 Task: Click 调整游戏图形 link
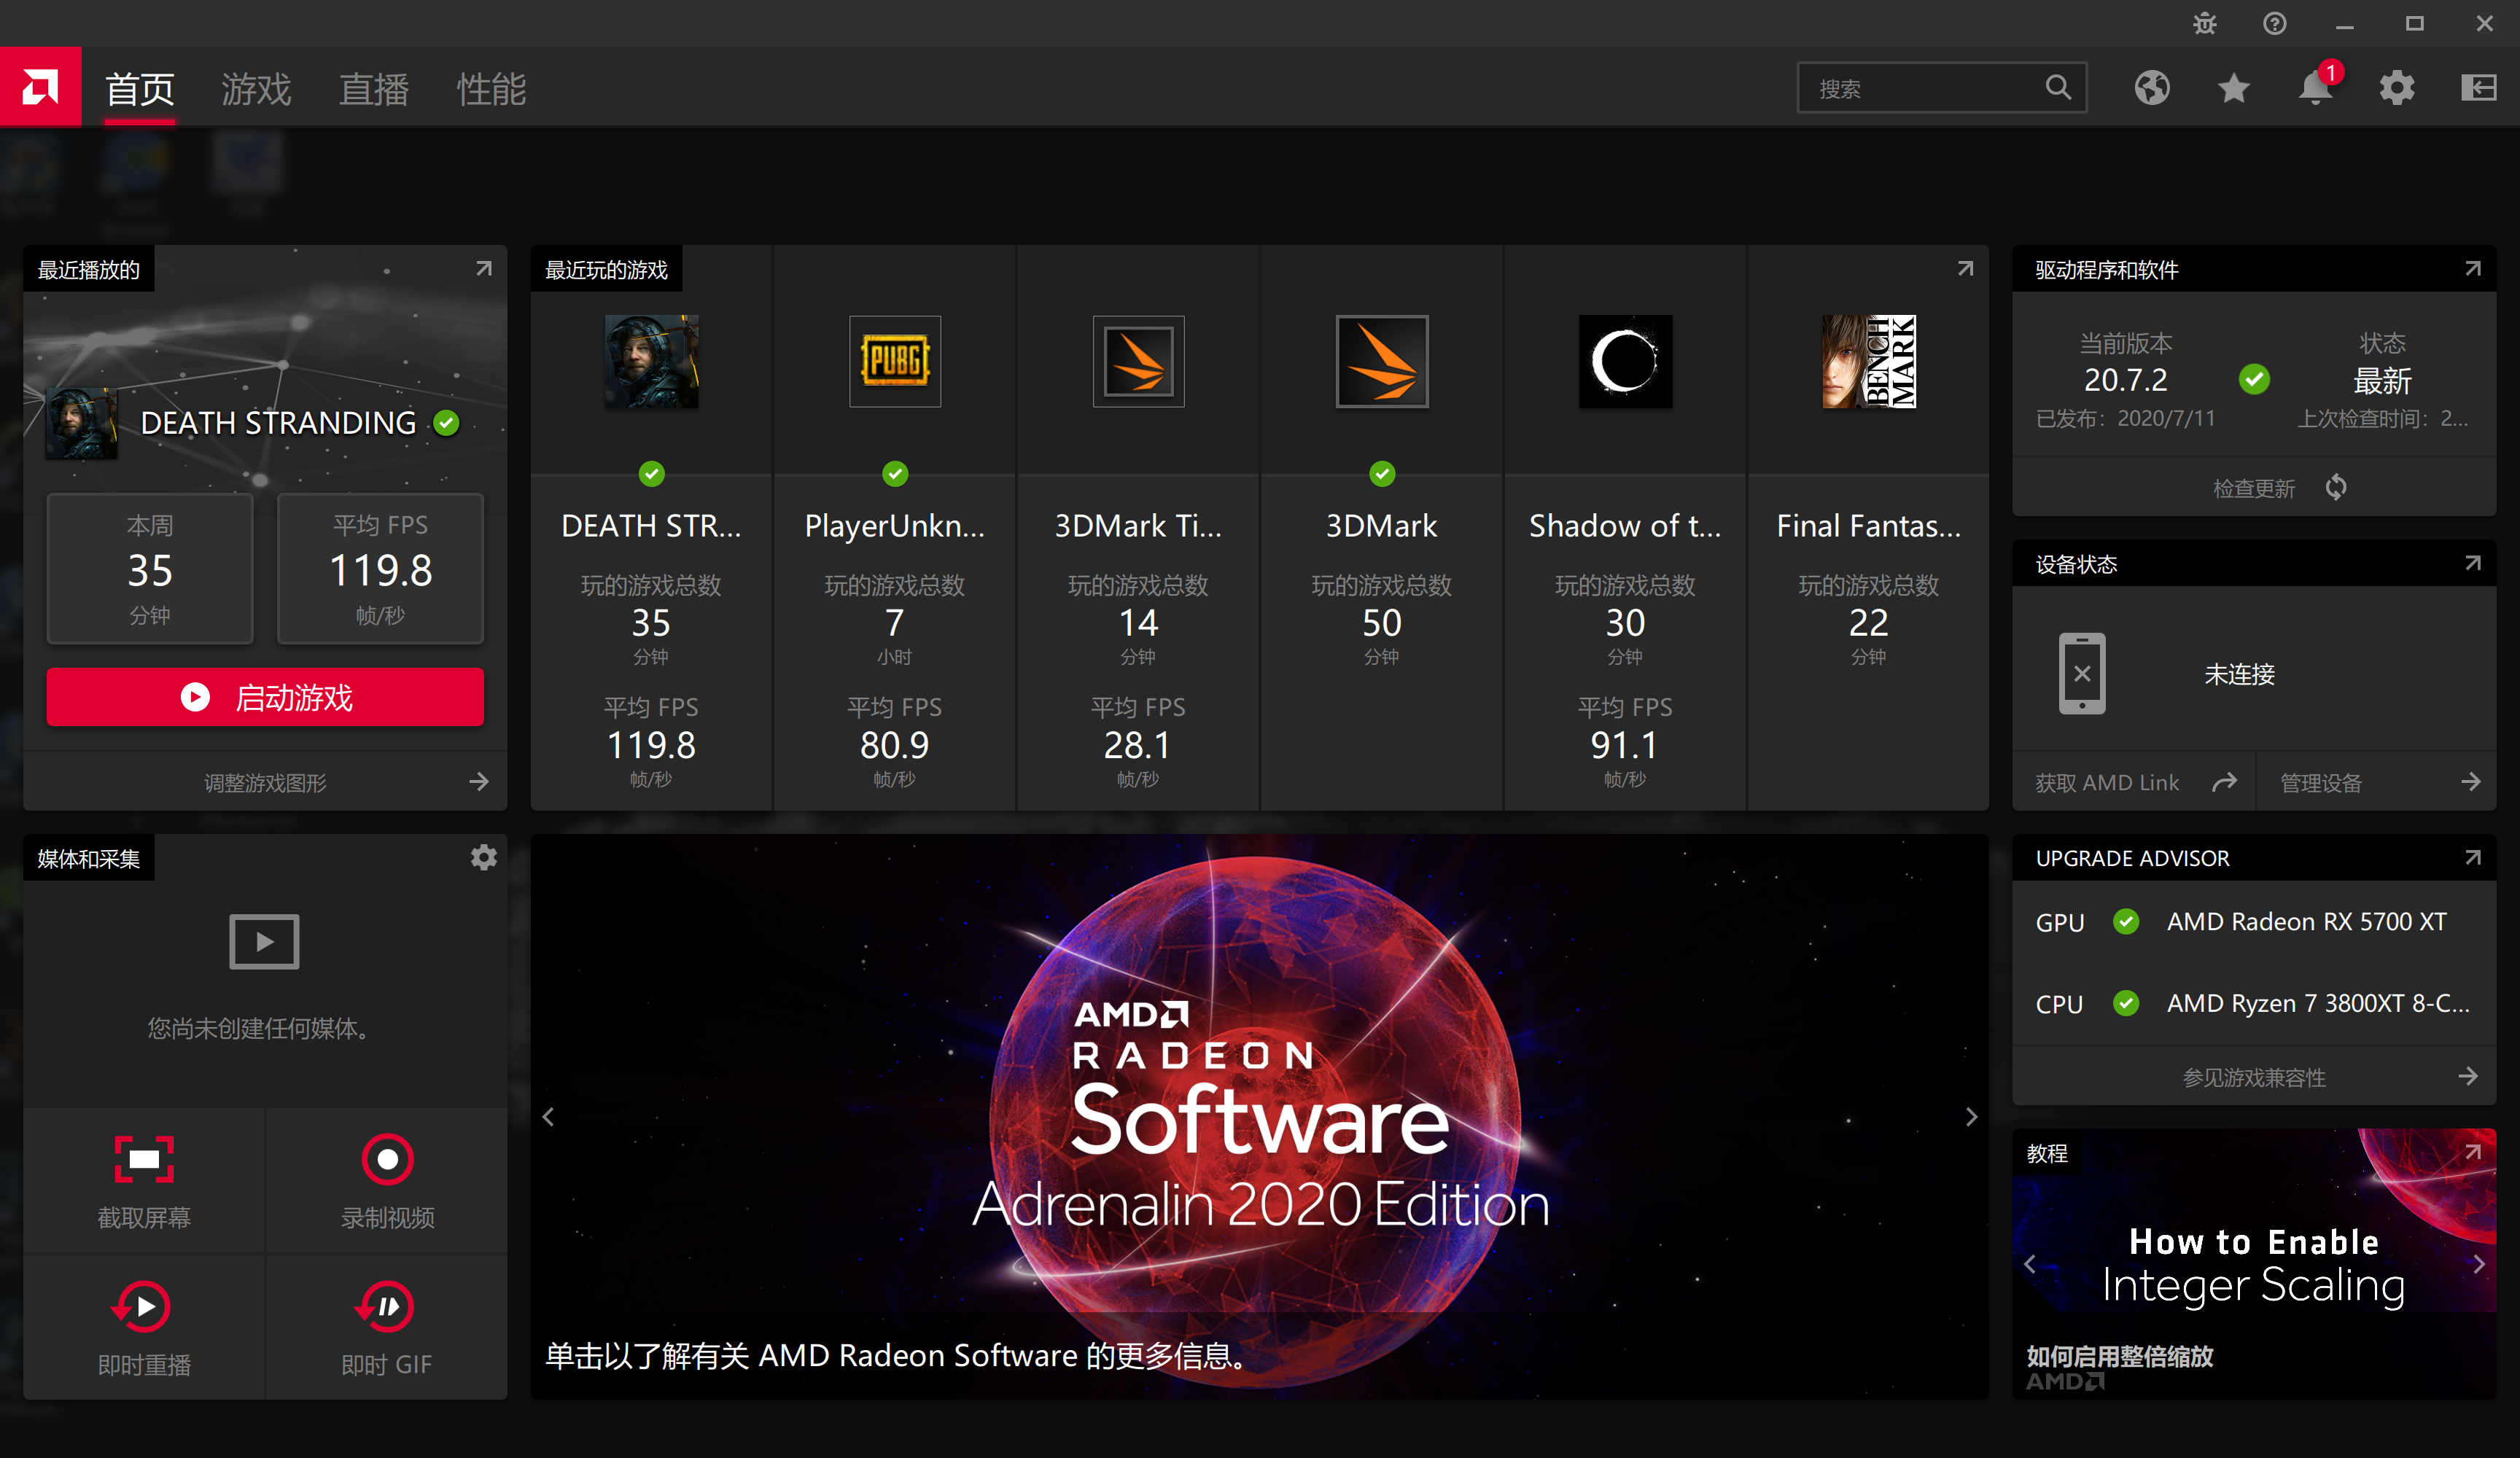pyautogui.click(x=265, y=782)
